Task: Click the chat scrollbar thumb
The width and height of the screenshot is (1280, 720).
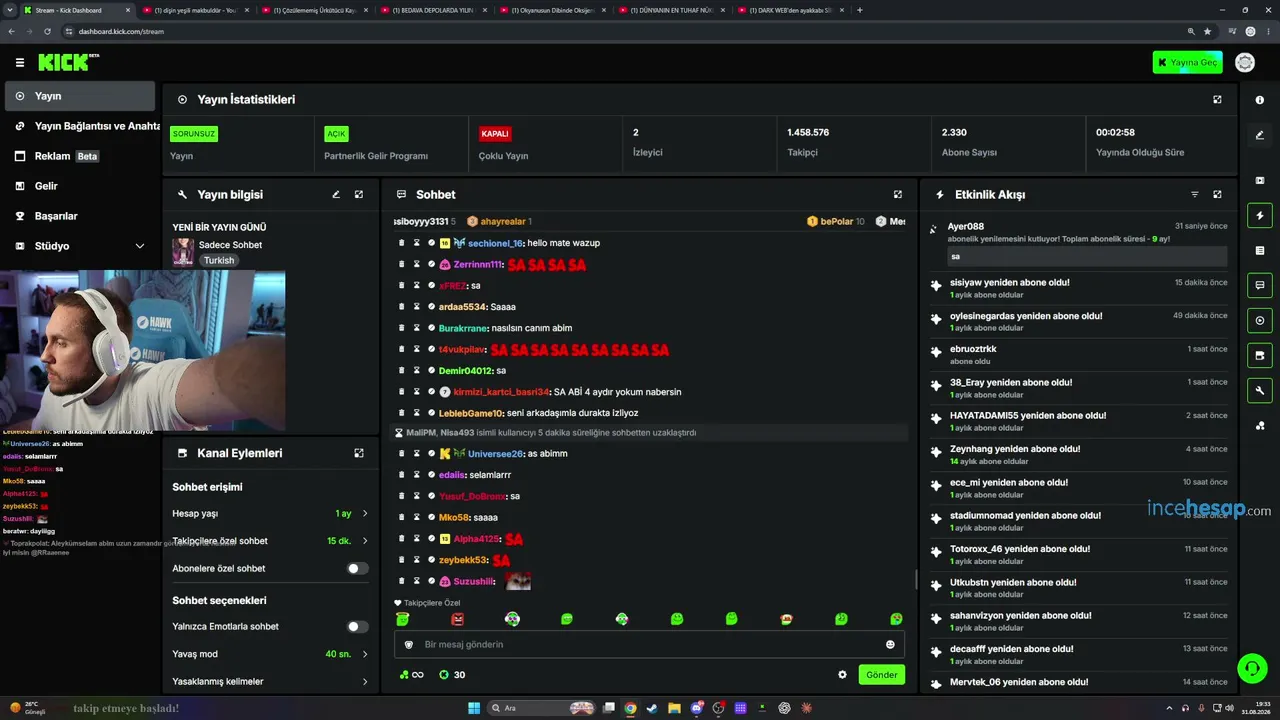Action: (x=916, y=580)
